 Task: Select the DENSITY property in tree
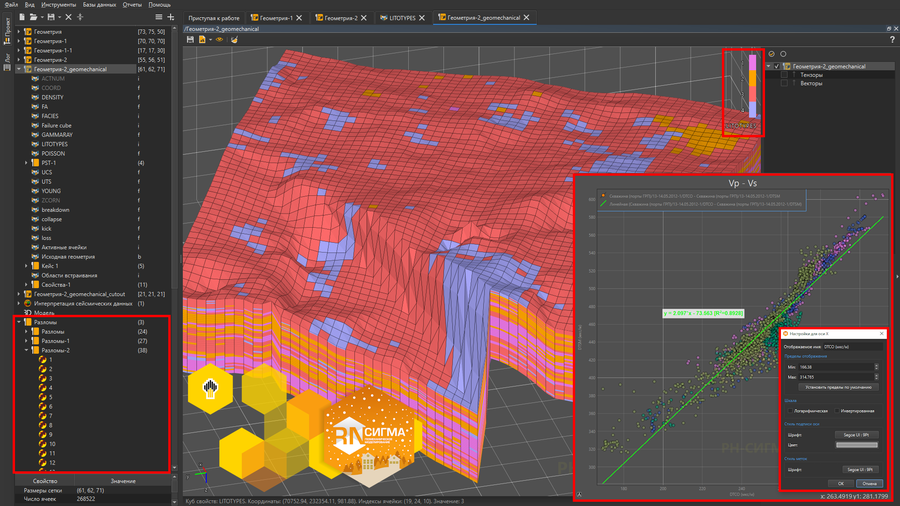52,97
